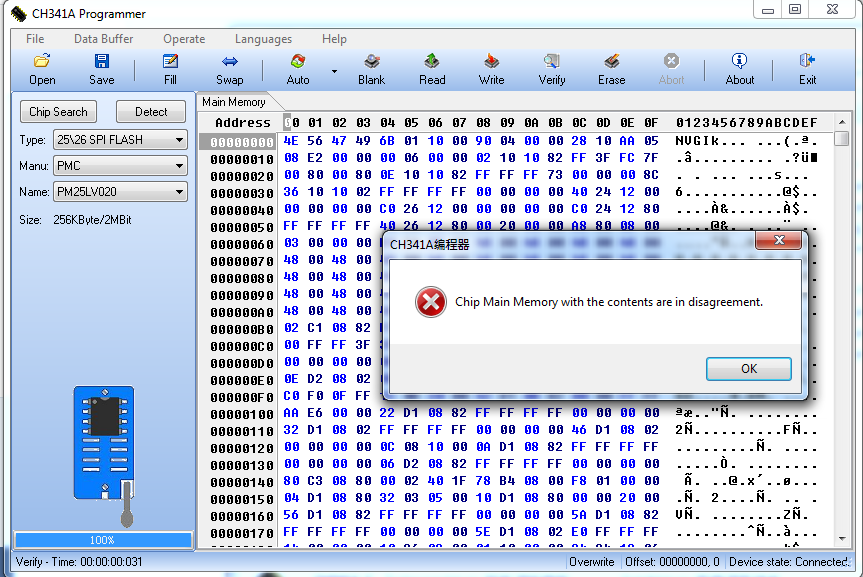Open the Type combo box 25\26 SPI FLASH
The height and width of the screenshot is (577, 863).
pos(120,140)
